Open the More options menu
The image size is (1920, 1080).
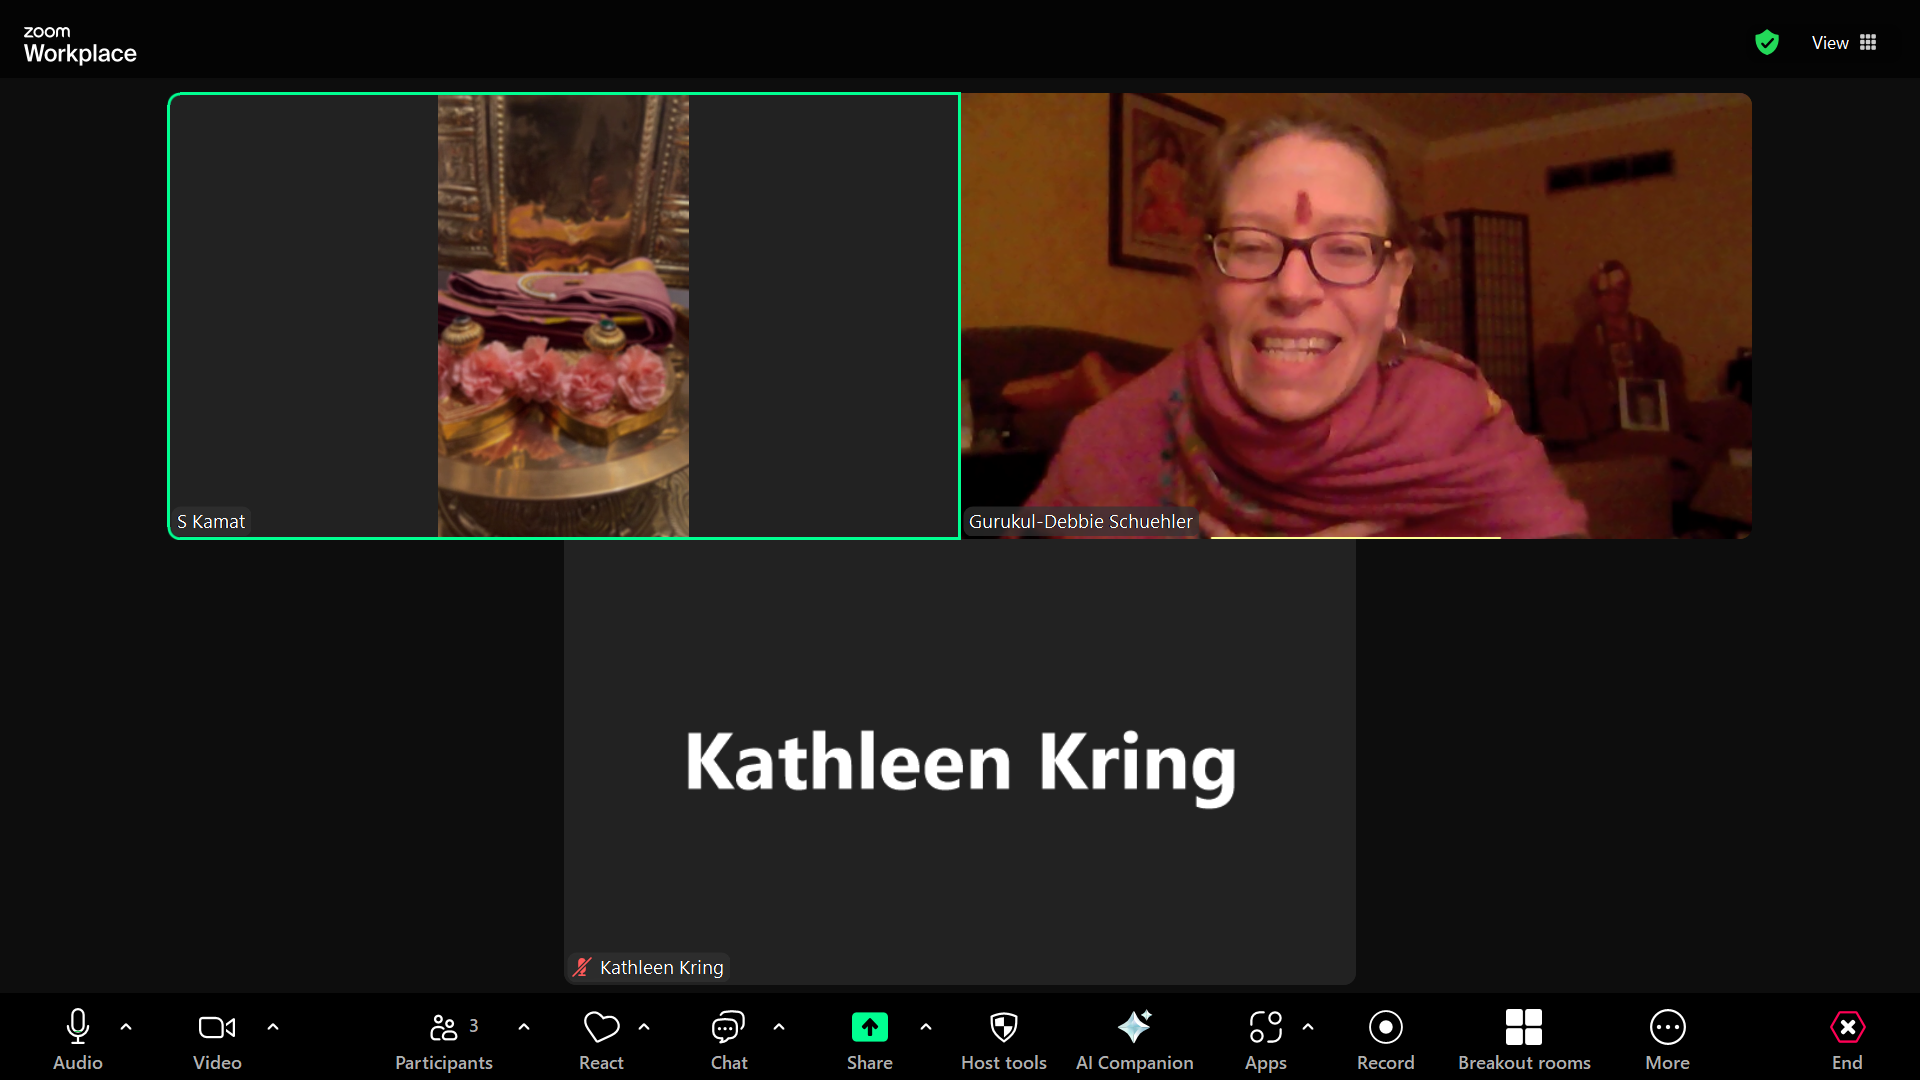pos(1667,1027)
